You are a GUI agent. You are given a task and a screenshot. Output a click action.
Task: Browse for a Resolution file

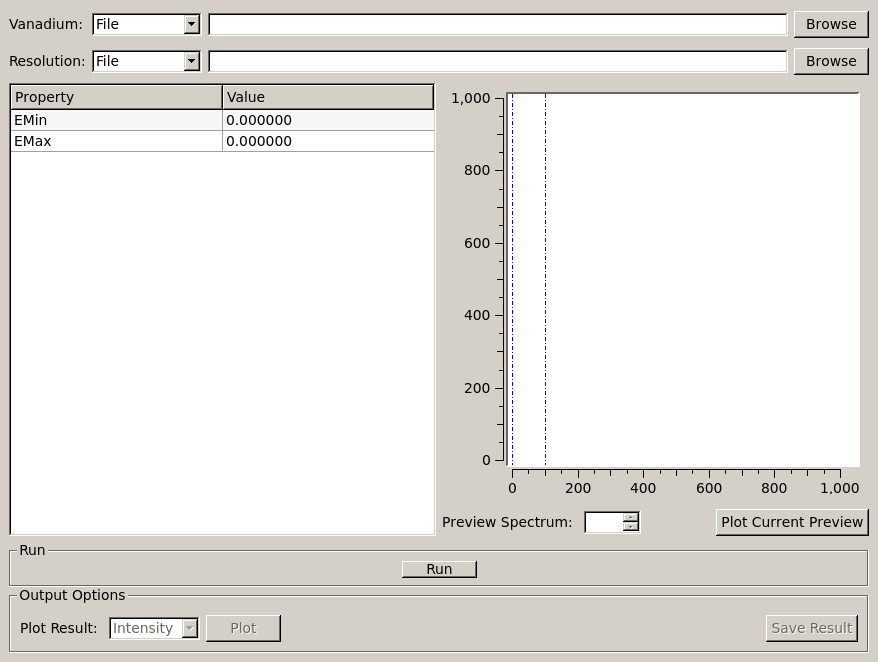[x=830, y=61]
